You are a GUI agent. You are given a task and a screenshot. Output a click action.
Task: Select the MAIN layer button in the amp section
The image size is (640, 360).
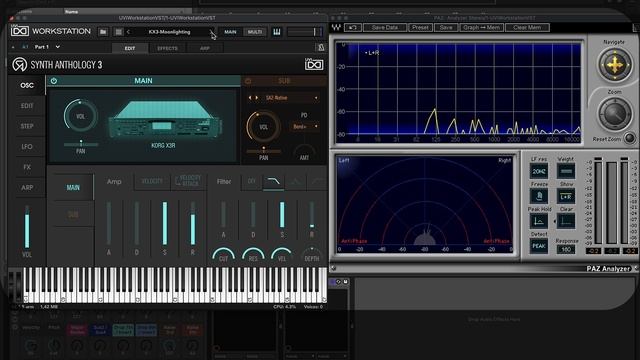pos(73,187)
